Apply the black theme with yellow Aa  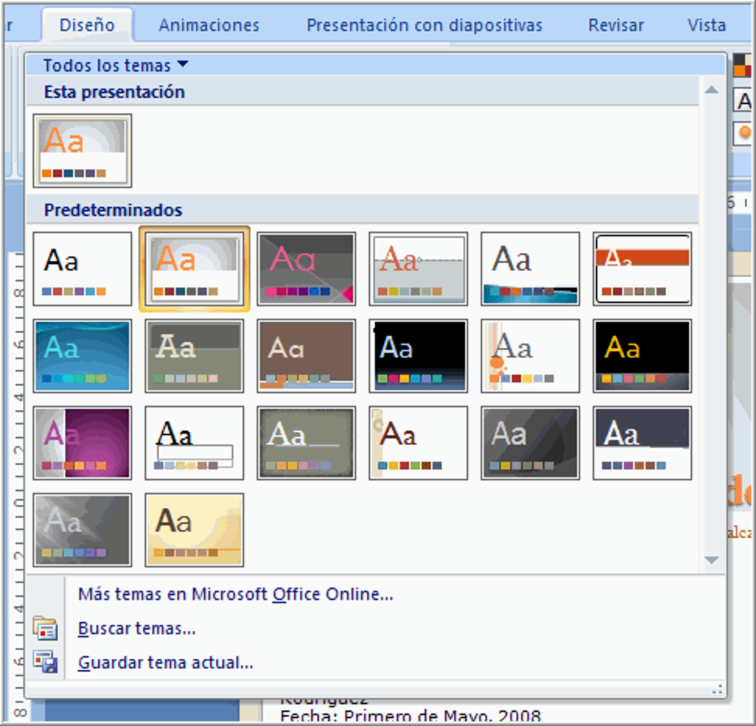coord(642,356)
